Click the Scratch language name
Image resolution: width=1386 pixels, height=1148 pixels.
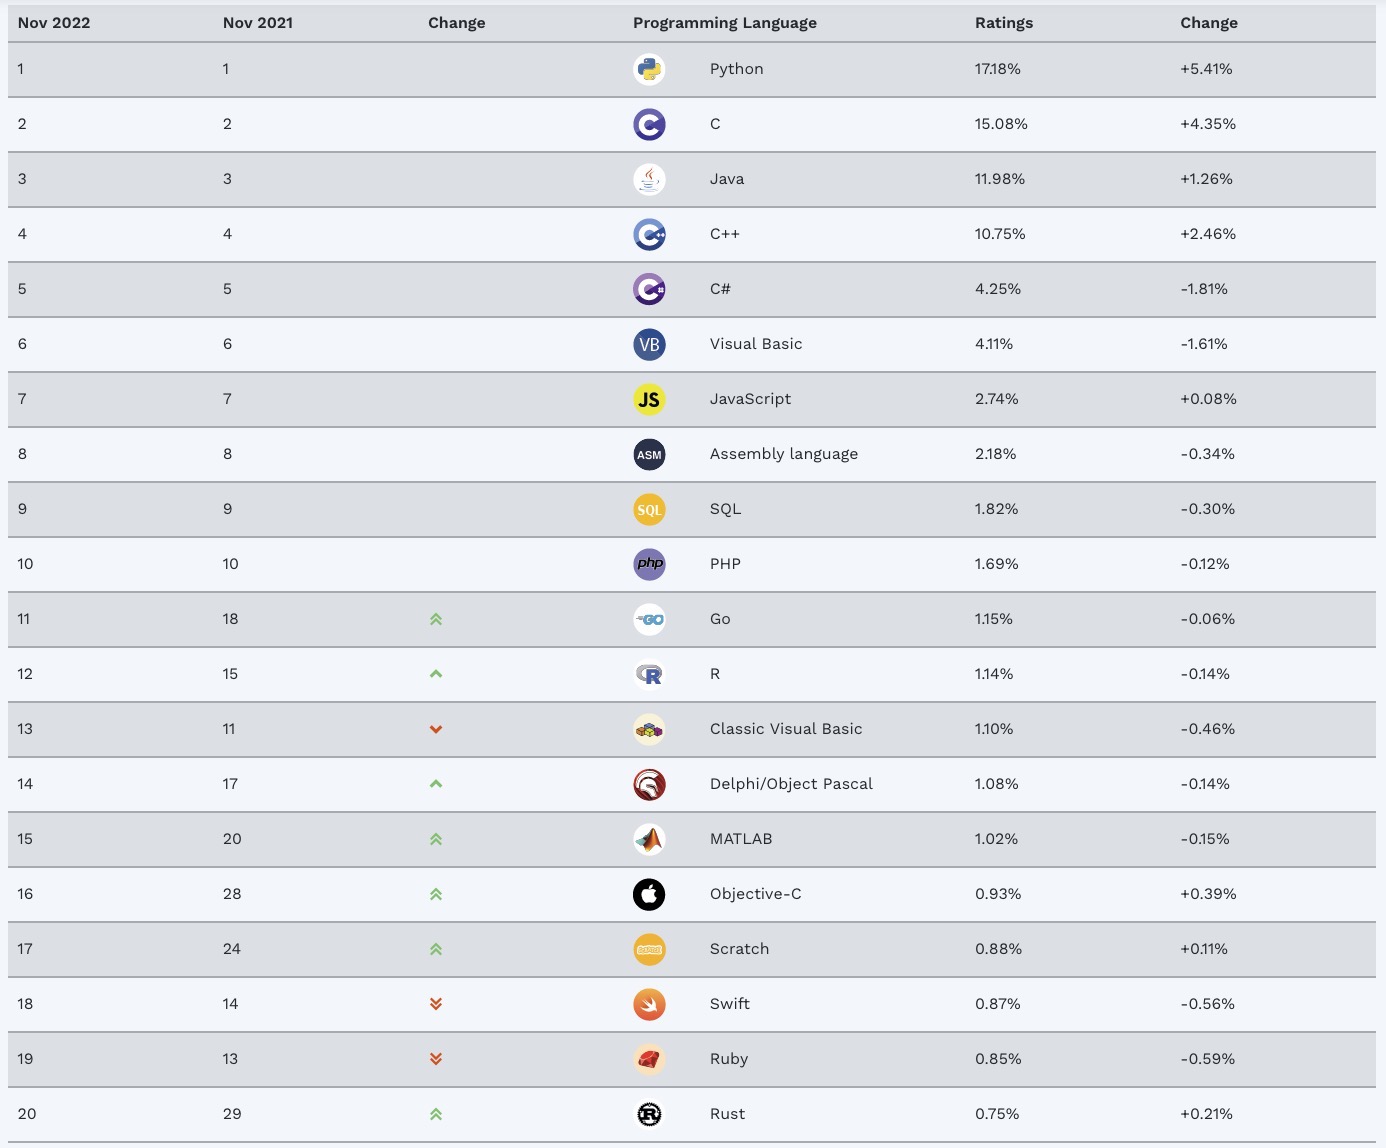point(739,949)
